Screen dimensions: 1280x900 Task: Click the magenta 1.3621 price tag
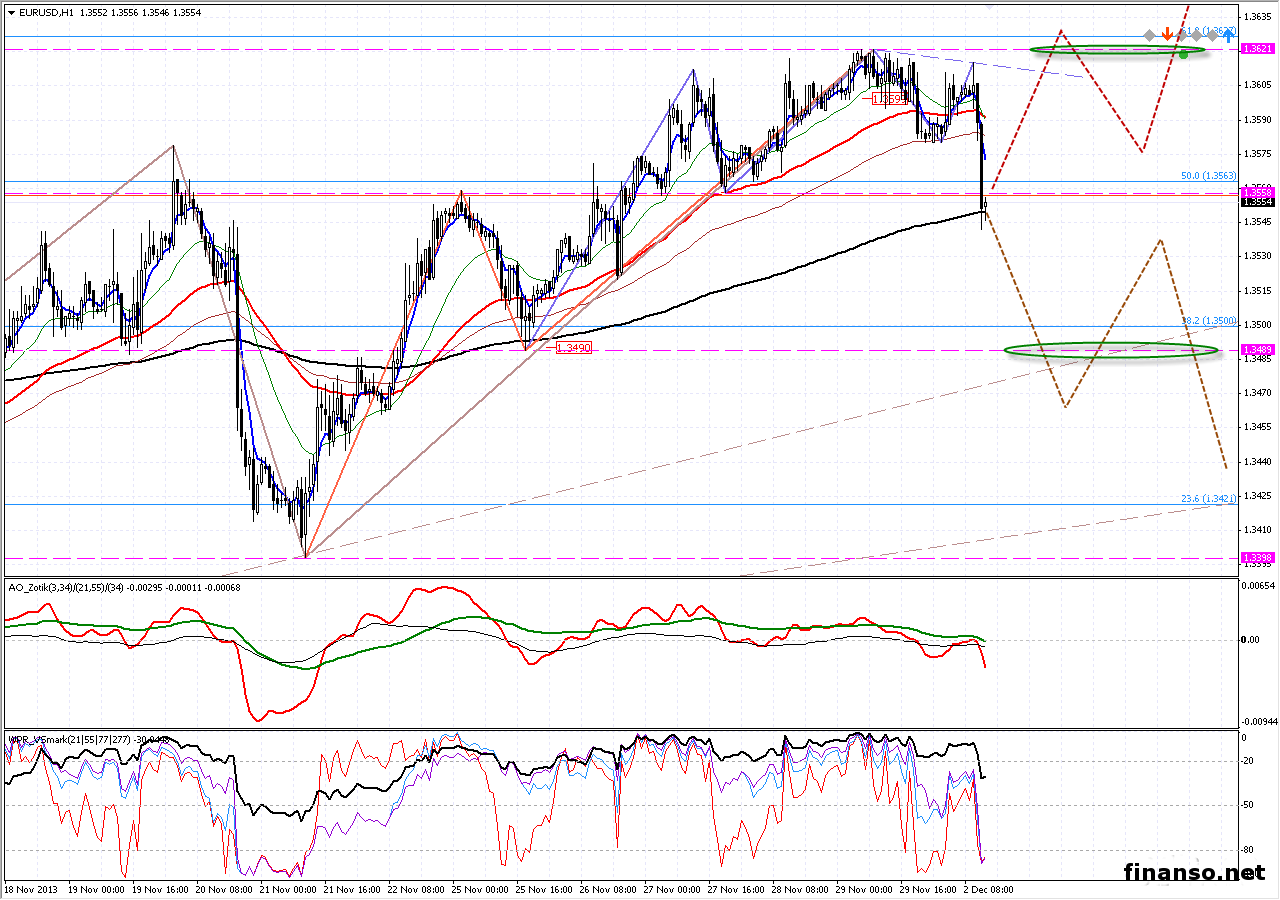[x=1256, y=48]
